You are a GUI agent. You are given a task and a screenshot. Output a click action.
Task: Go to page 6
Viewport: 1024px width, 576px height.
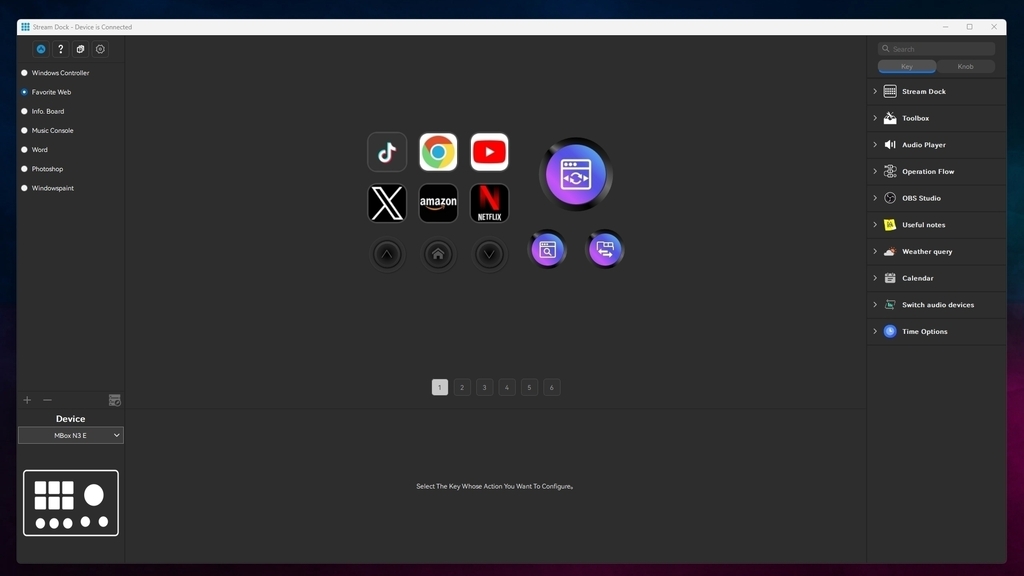click(552, 387)
